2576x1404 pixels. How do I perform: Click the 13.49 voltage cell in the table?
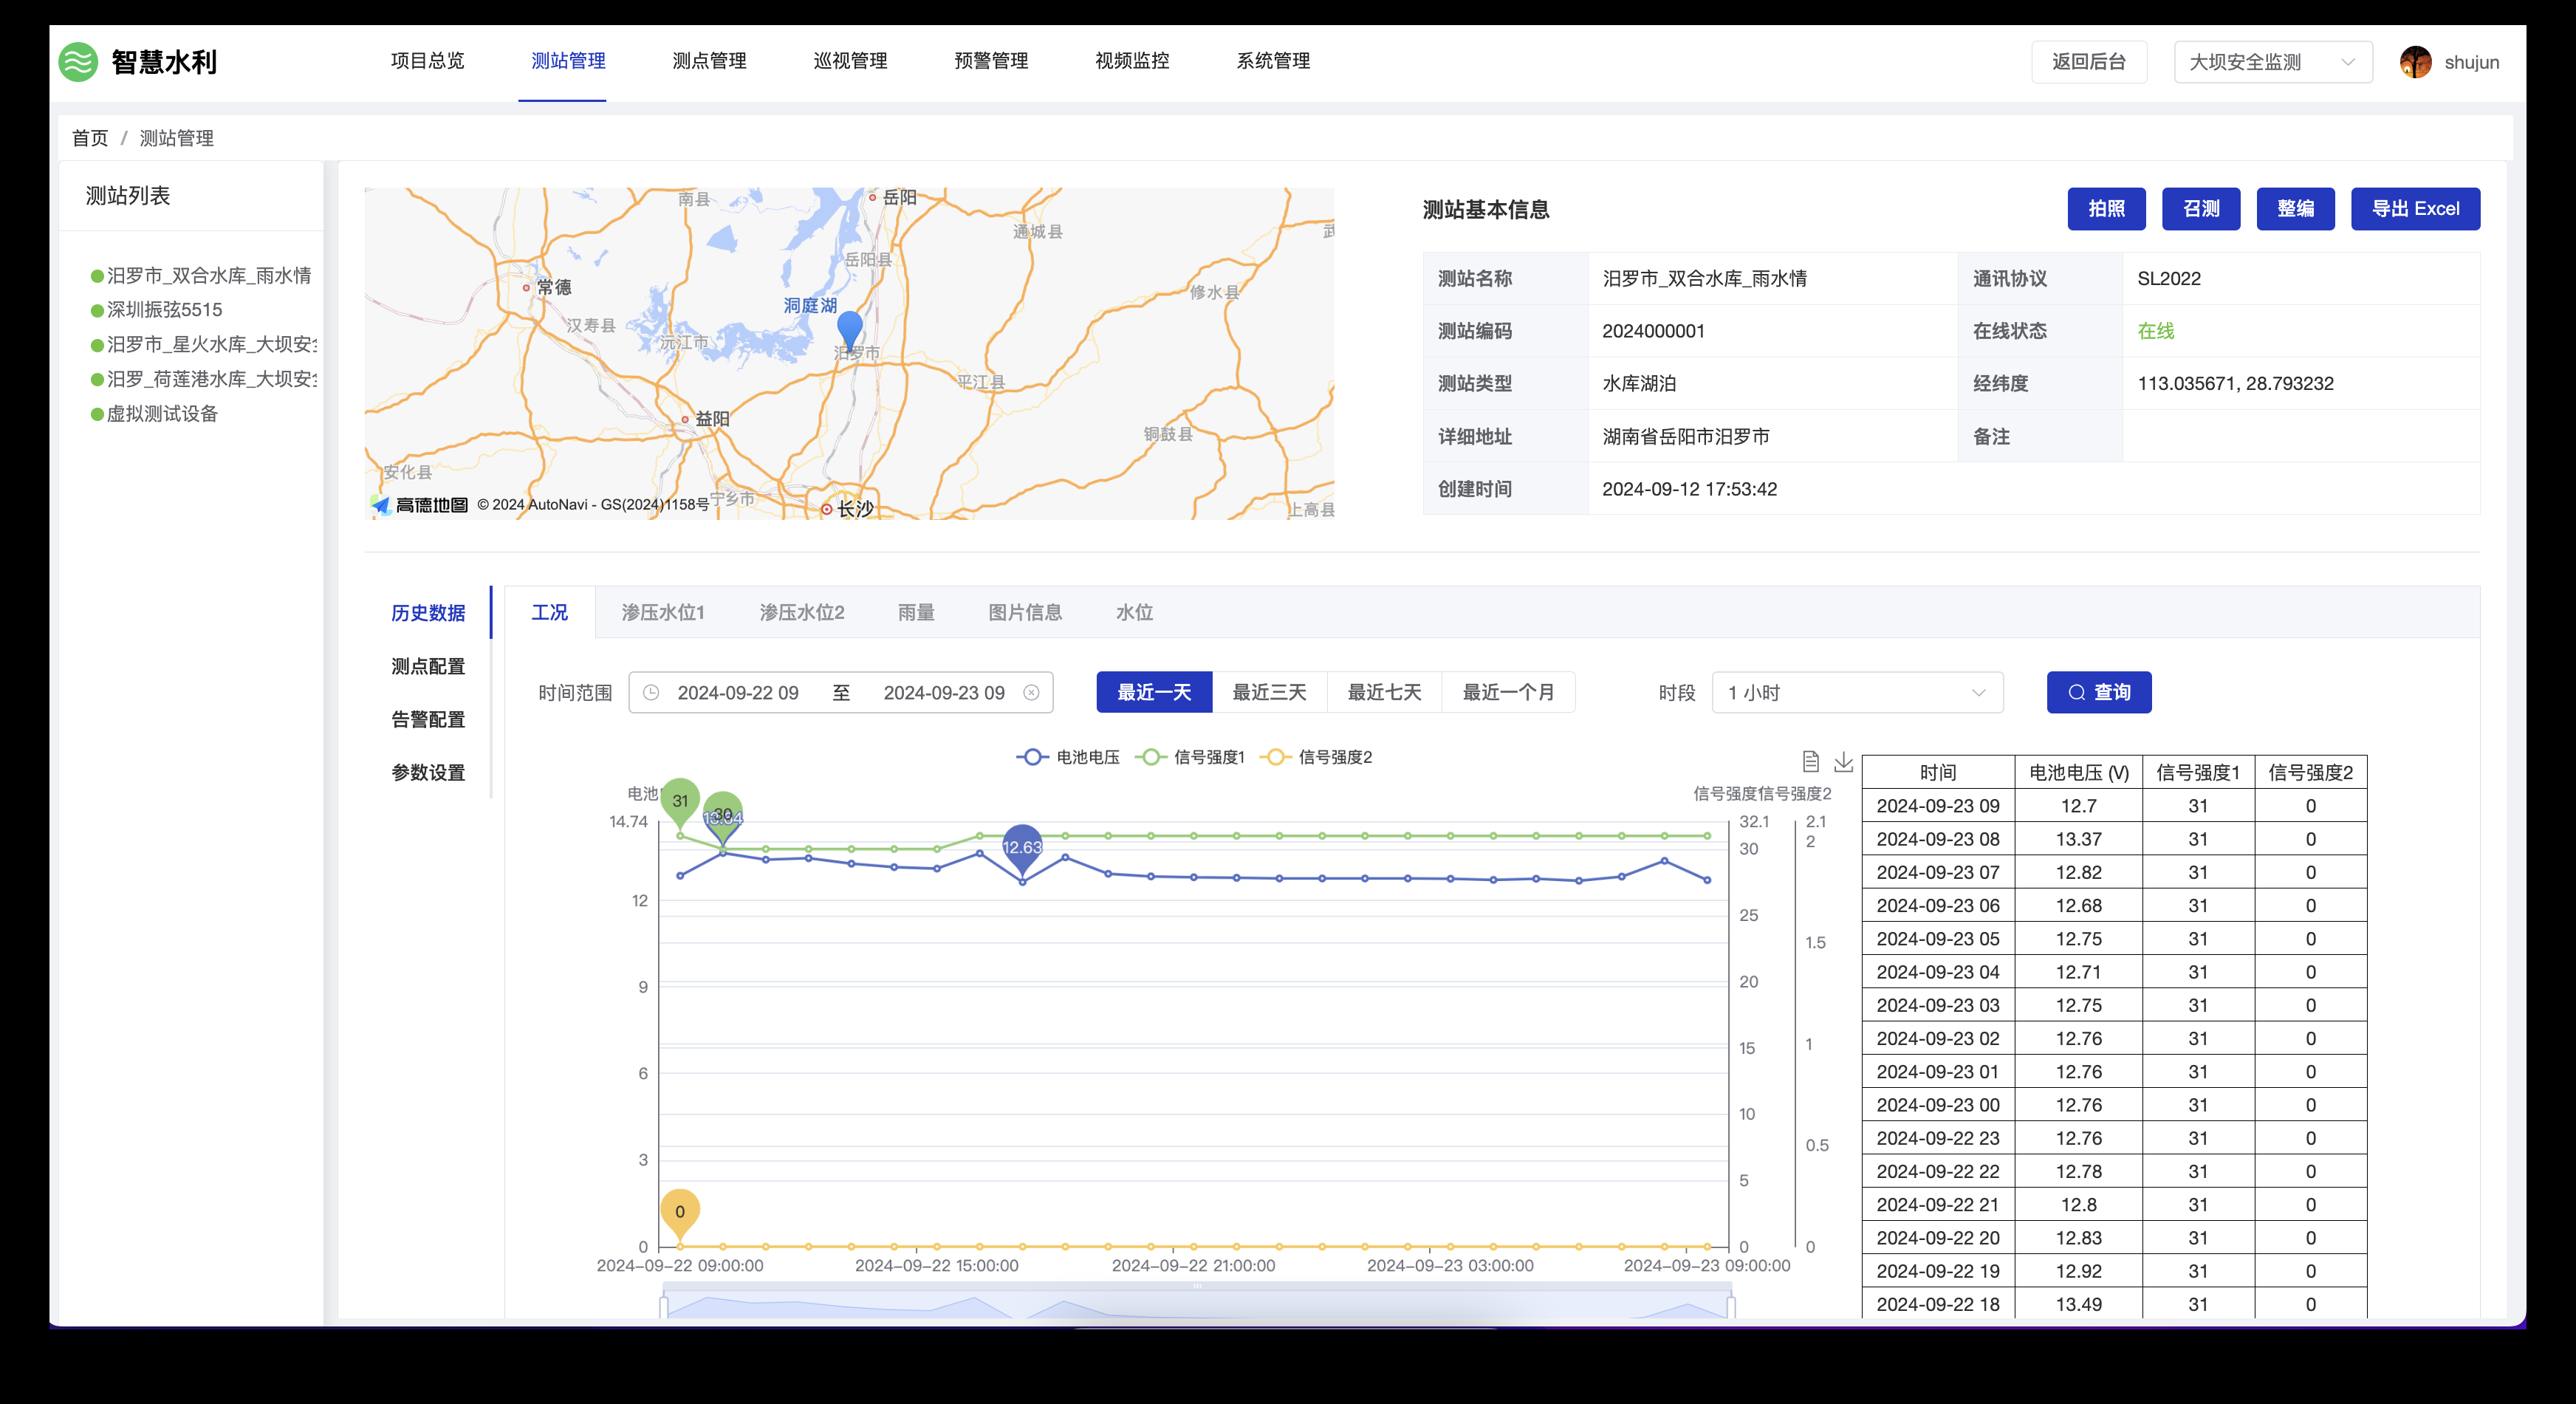pyautogui.click(x=2078, y=1304)
